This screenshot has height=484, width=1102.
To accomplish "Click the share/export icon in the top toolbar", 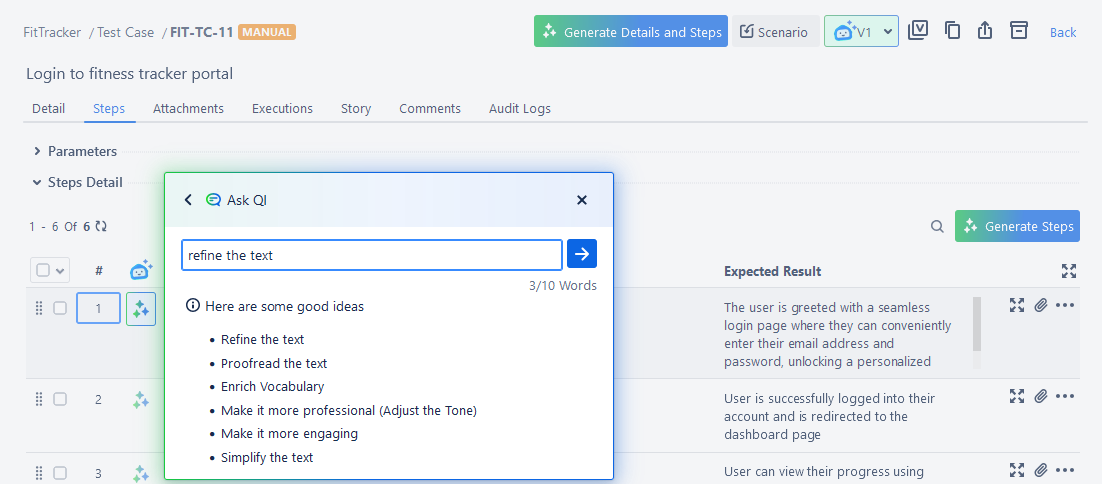I will click(x=985, y=31).
